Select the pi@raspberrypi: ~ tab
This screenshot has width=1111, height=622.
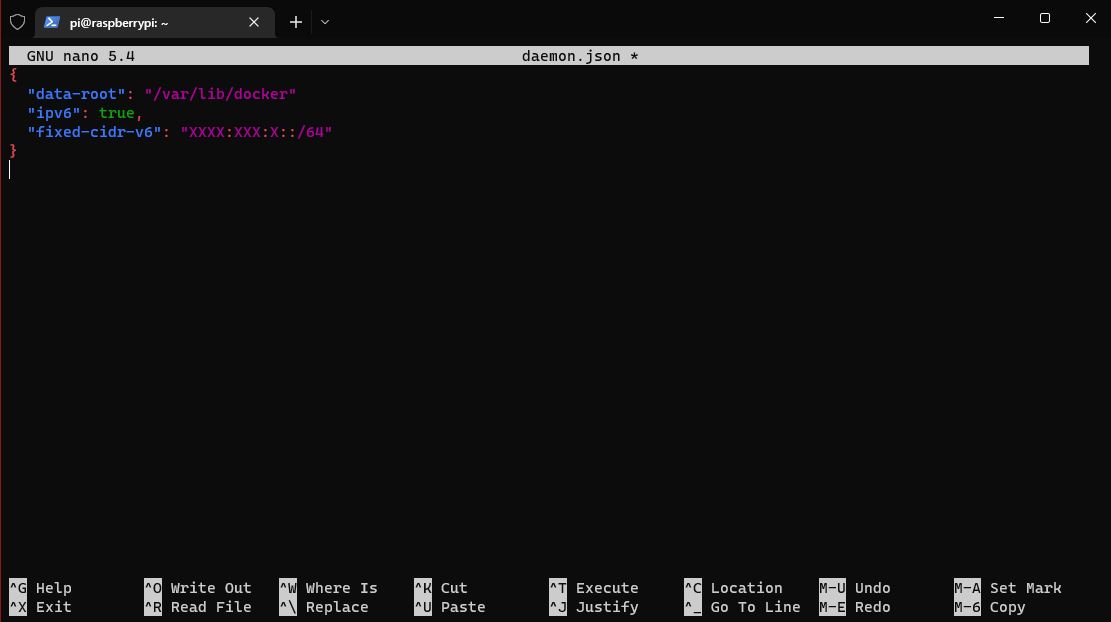pos(154,23)
